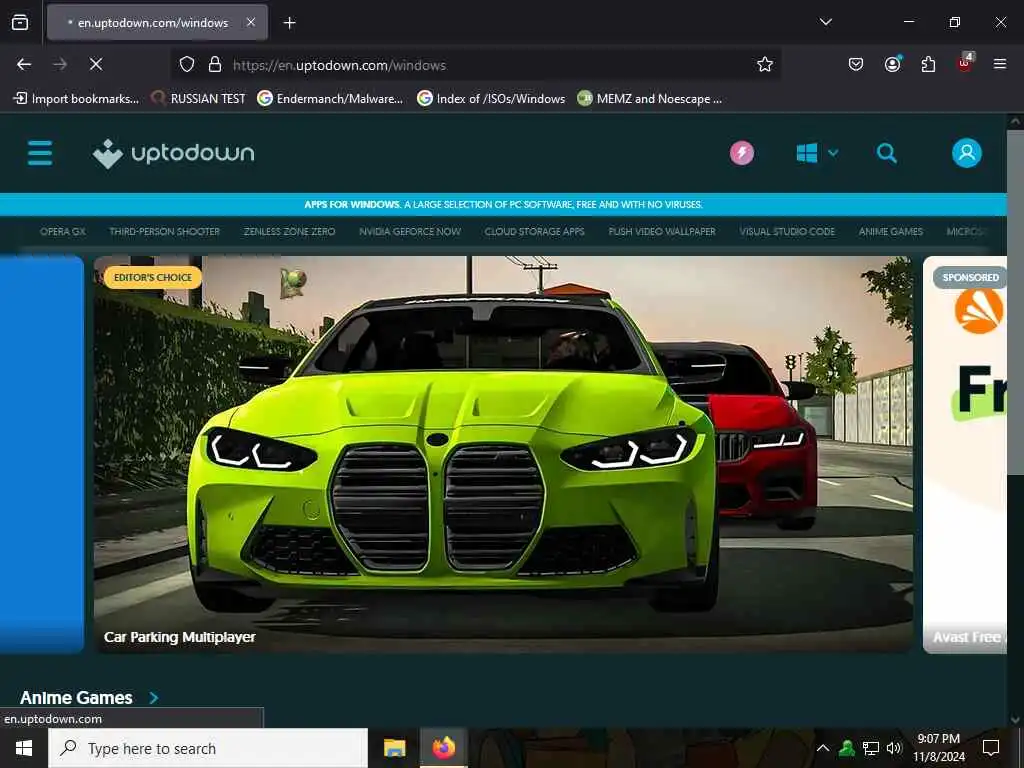Image resolution: width=1024 pixels, height=768 pixels.
Task: Click the EDITOR'S CHOICE badge
Action: (x=153, y=278)
